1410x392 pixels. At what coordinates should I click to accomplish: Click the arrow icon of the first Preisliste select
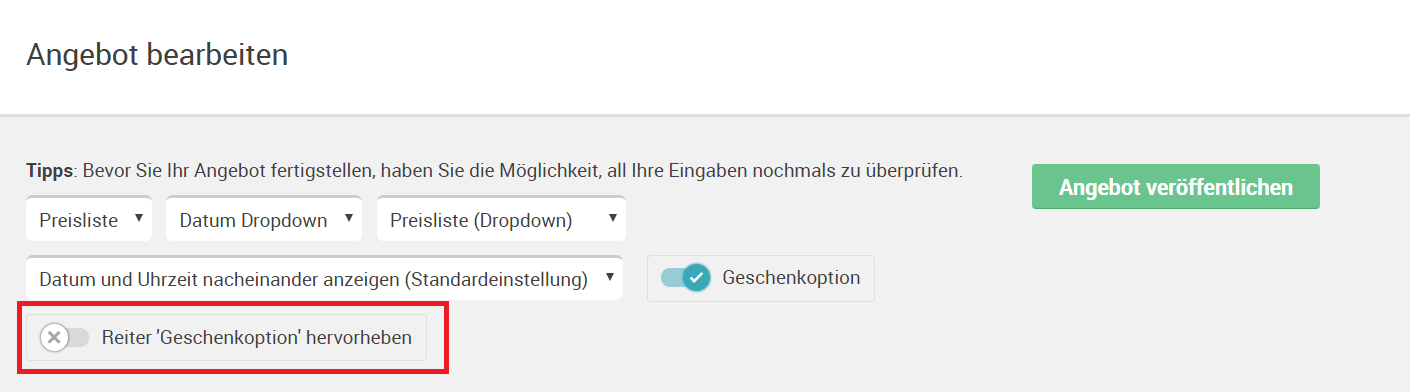pyautogui.click(x=138, y=218)
